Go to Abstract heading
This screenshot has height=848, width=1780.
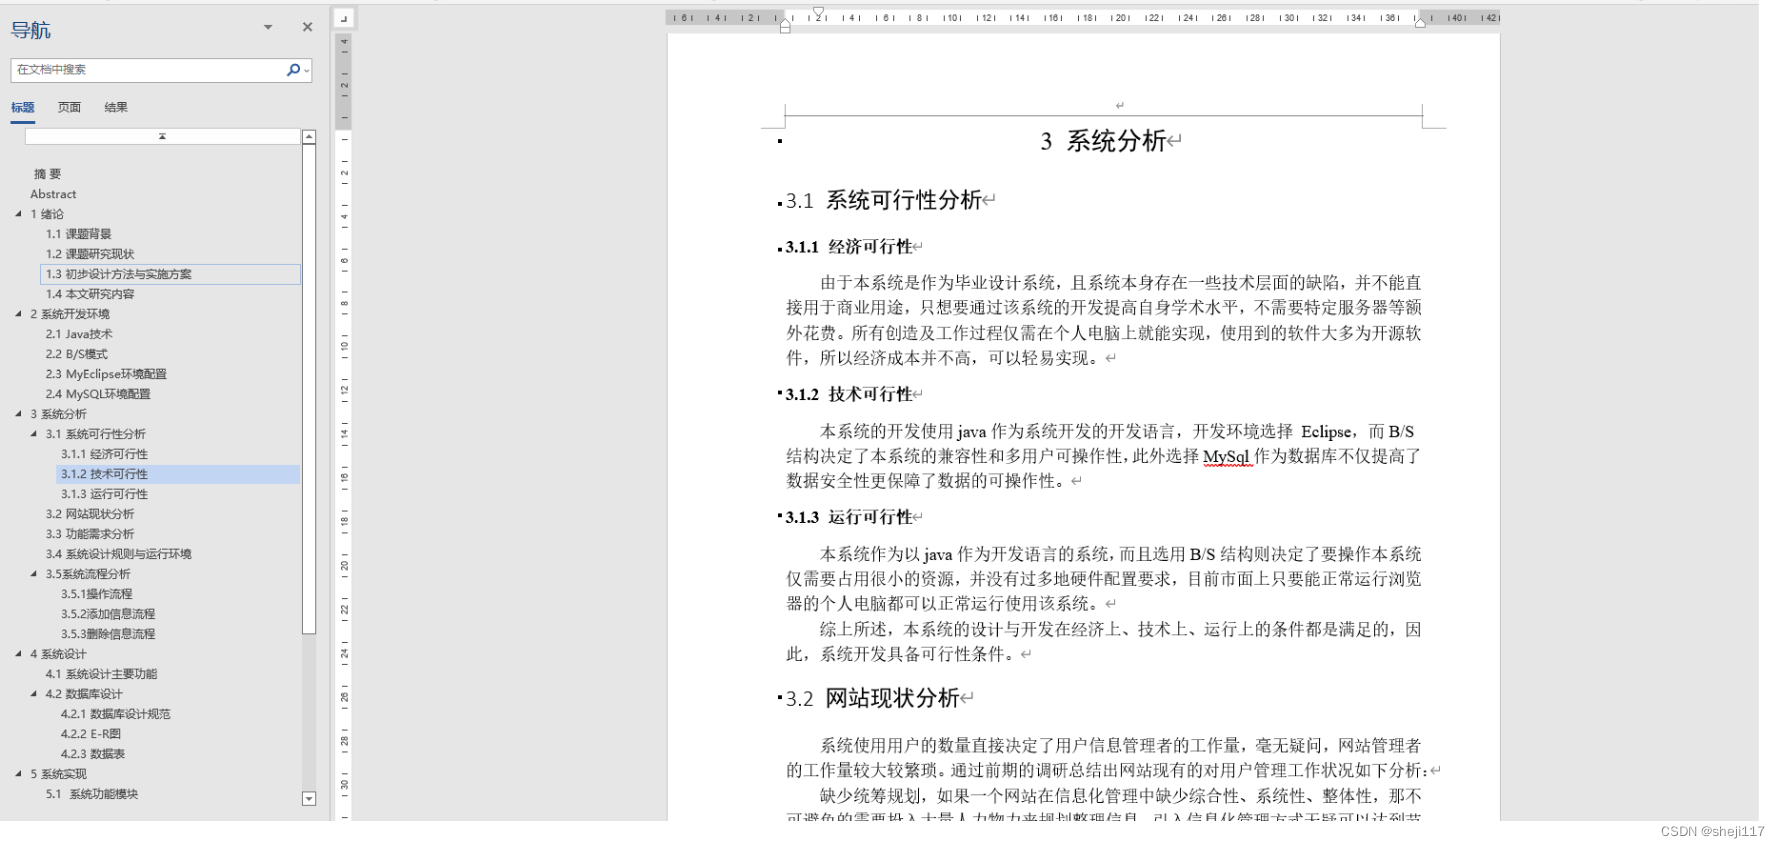(x=53, y=194)
